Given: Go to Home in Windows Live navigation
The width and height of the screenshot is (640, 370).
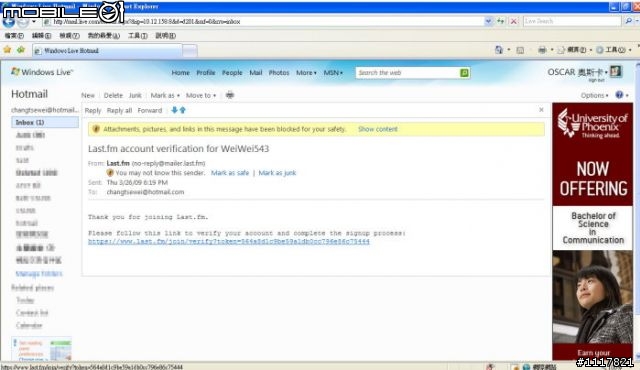Looking at the screenshot, I should click(180, 73).
